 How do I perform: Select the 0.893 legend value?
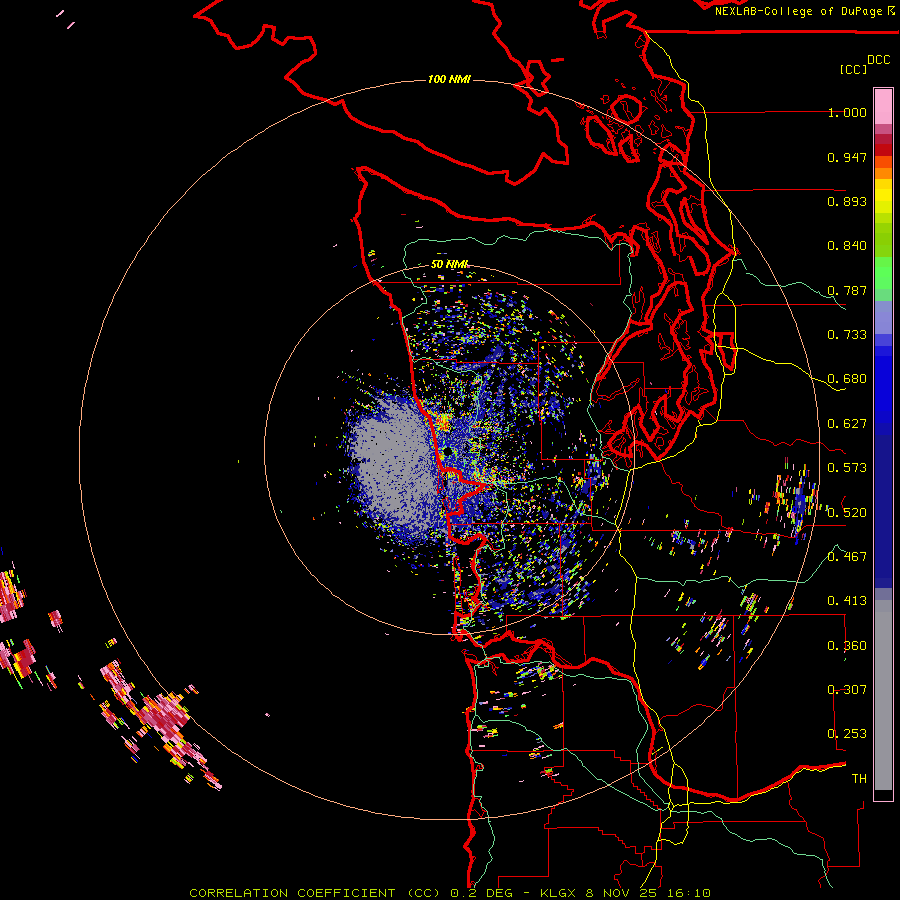[x=847, y=201]
